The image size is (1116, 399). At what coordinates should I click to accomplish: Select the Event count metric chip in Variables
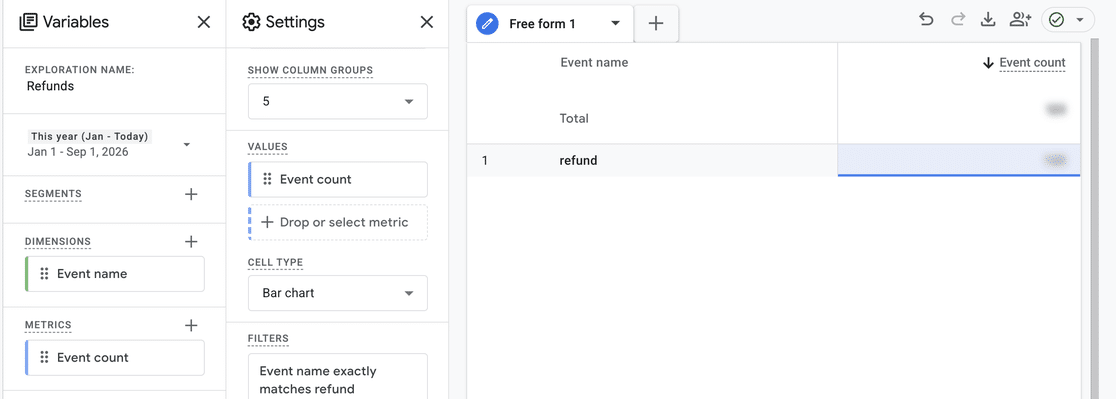coord(115,358)
